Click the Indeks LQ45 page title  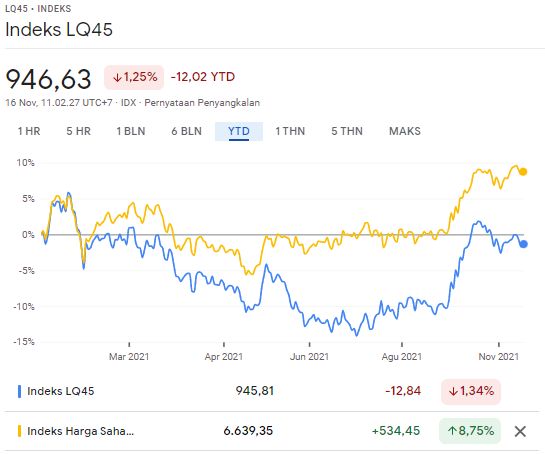[59, 30]
